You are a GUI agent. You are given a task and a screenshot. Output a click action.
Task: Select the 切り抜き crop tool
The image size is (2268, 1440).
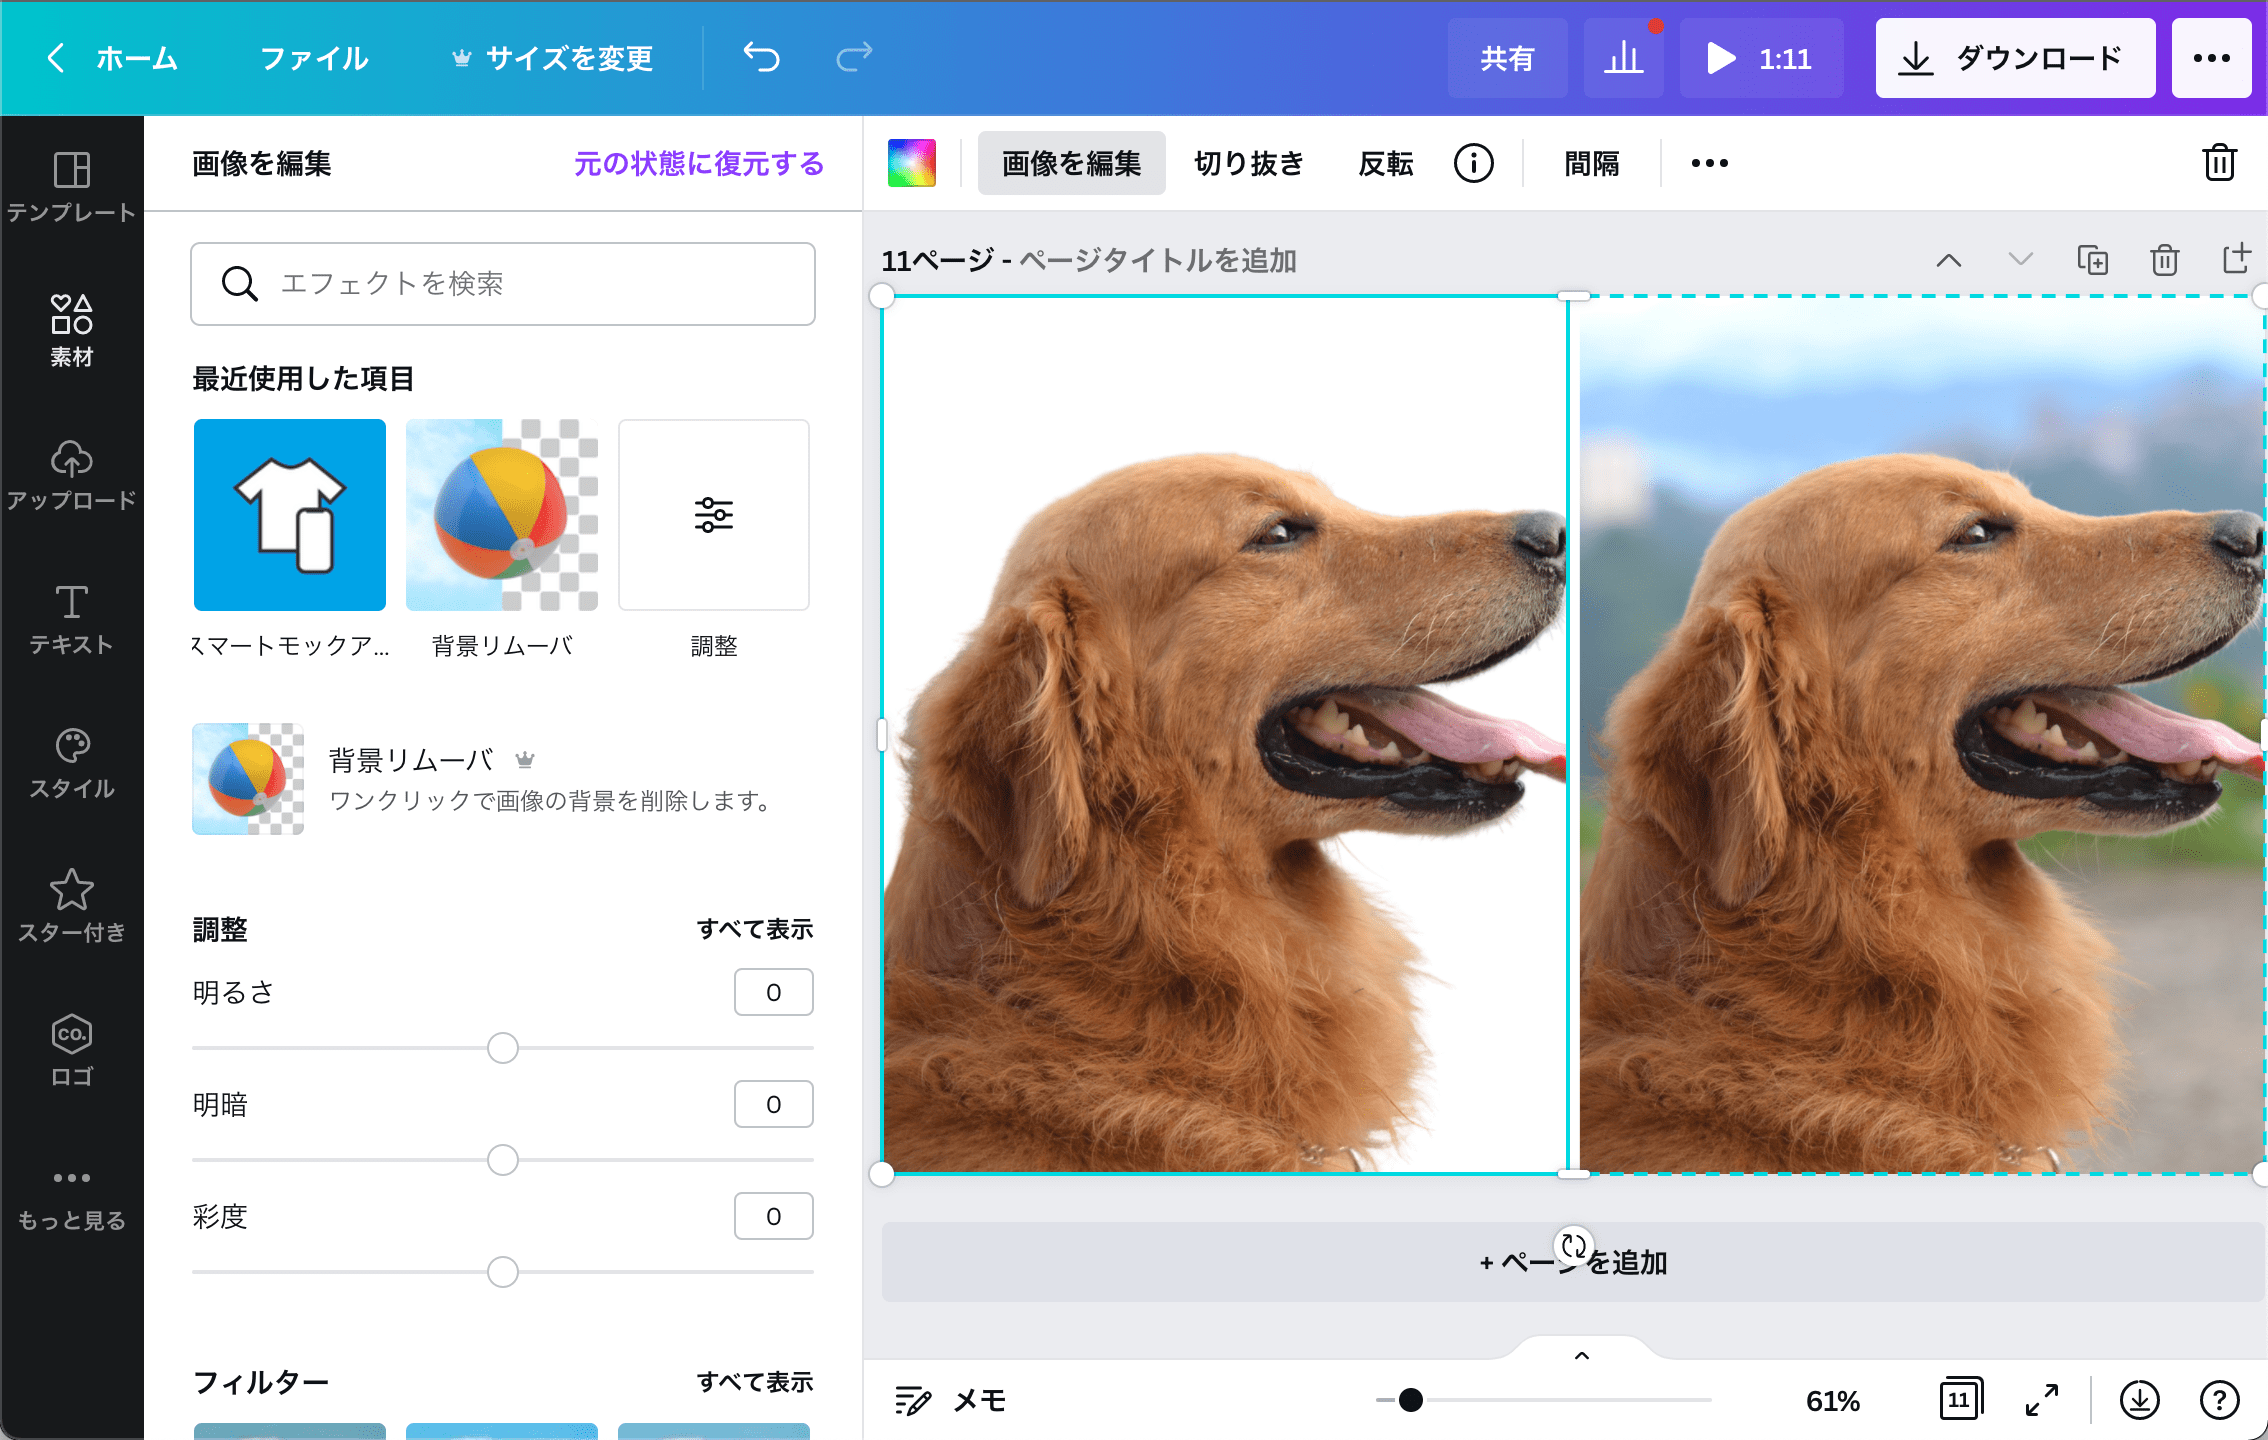[1247, 162]
